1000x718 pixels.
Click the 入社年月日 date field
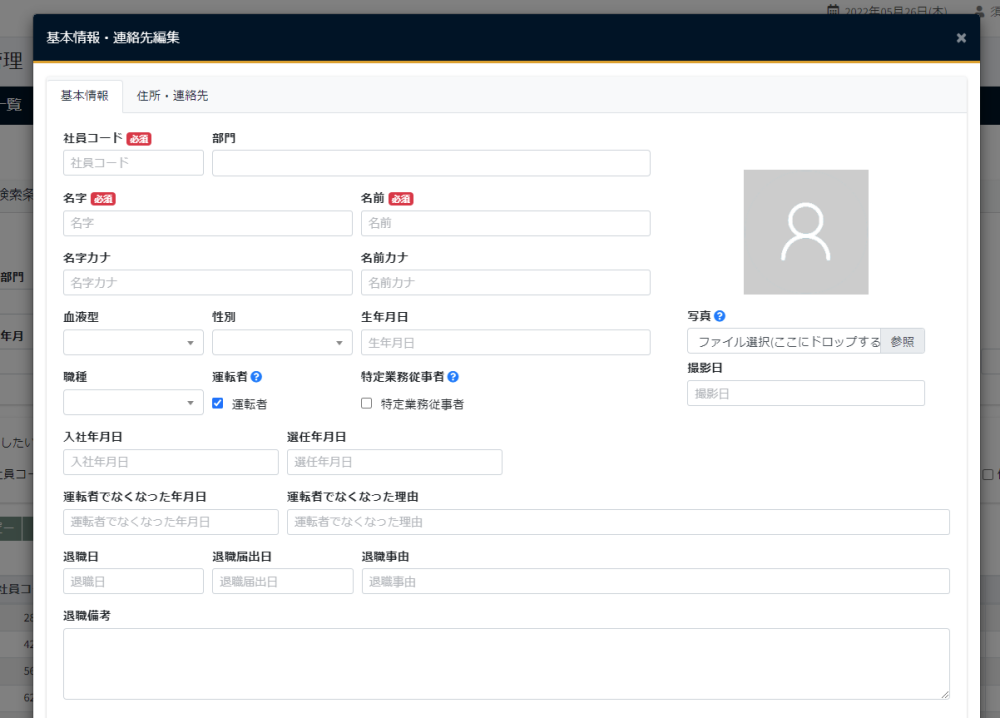pyautogui.click(x=170, y=462)
